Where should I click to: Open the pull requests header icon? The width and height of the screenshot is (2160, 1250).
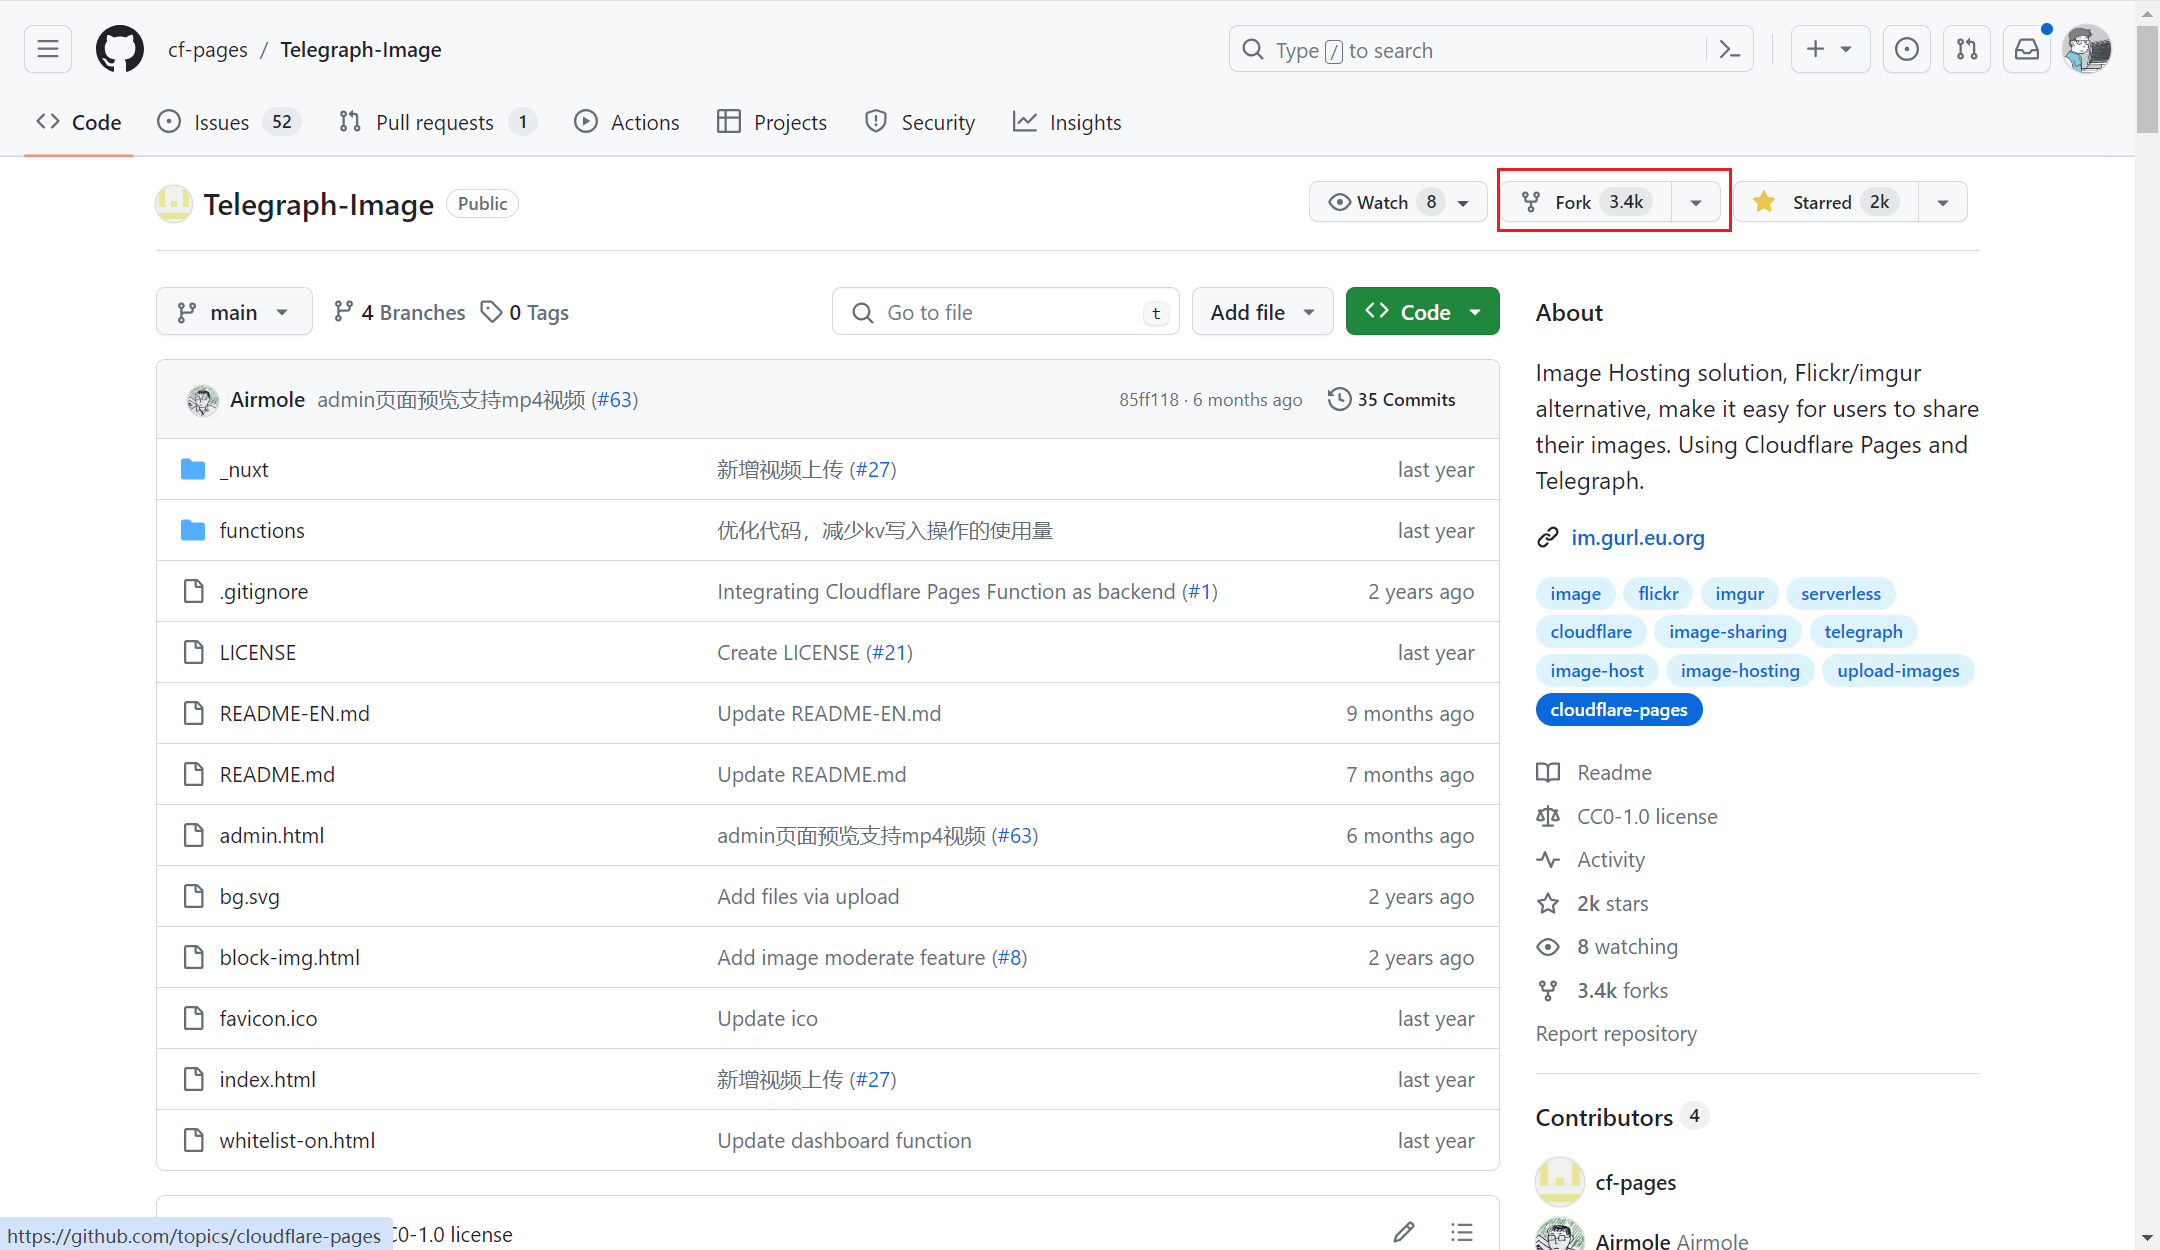tap(1967, 49)
